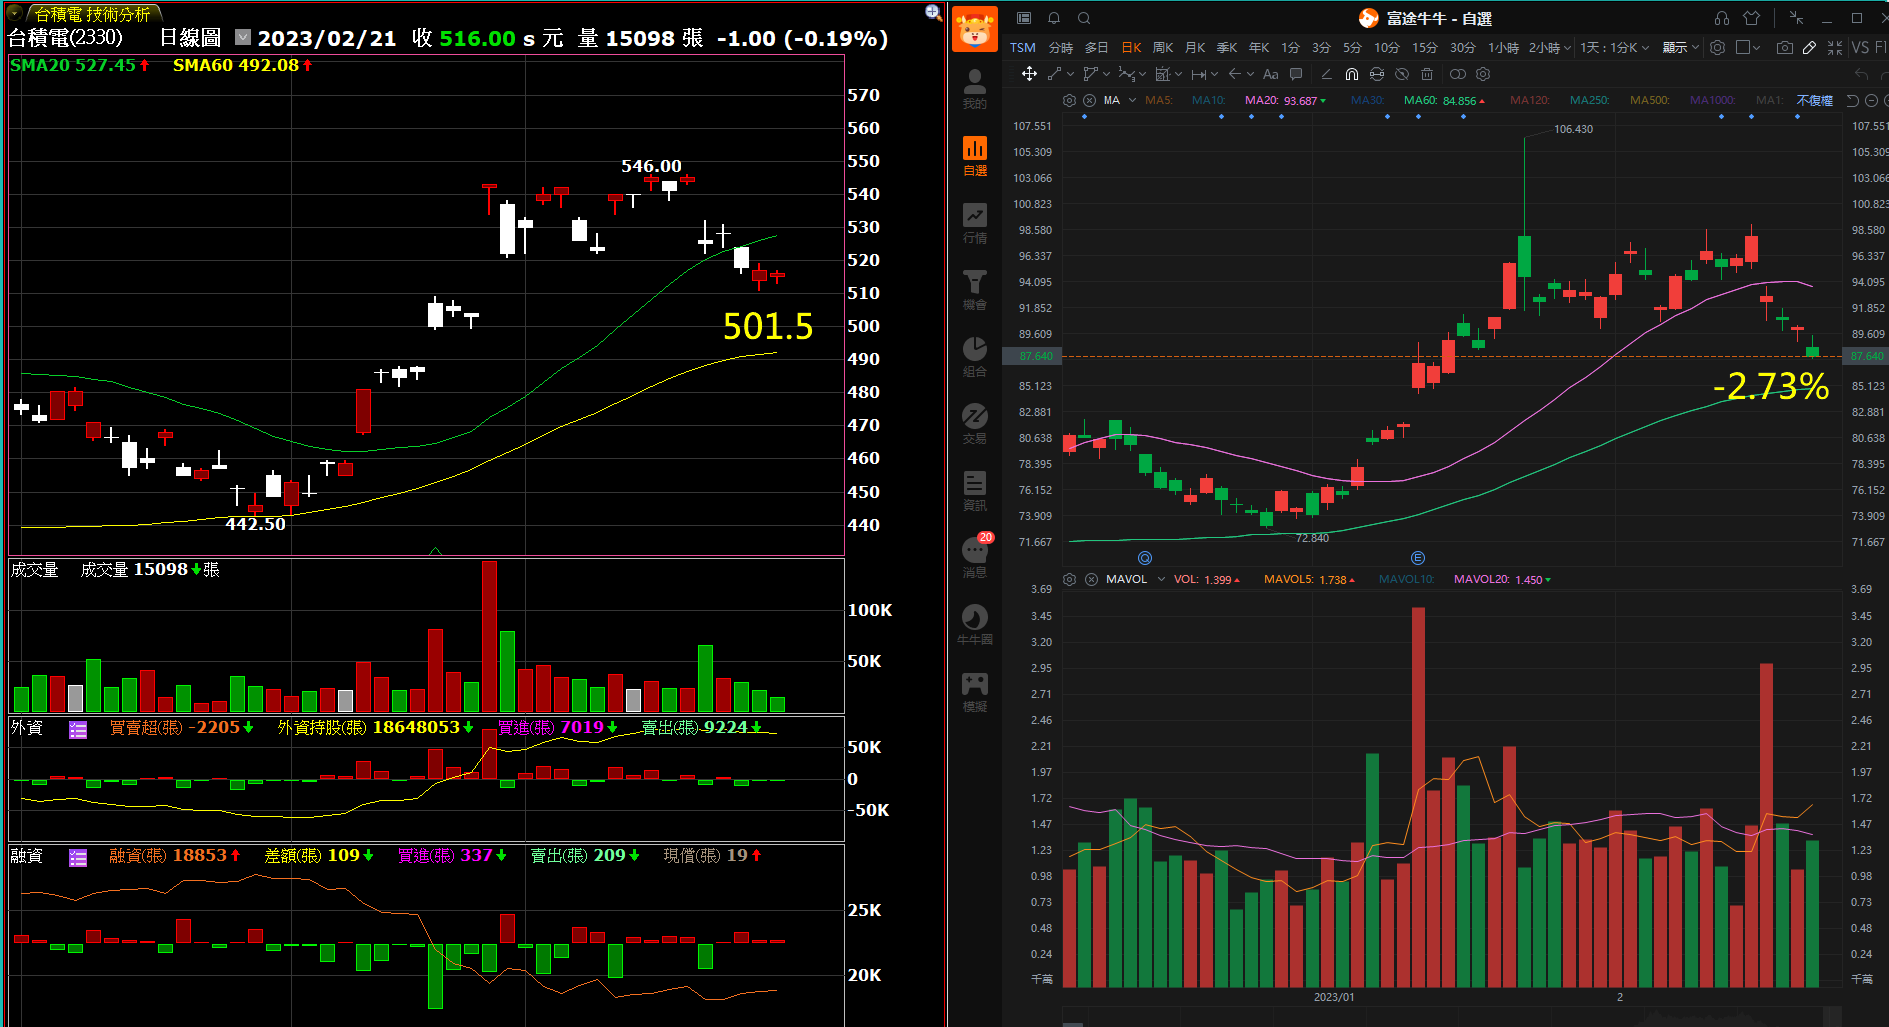
Task: Remove MA indicator with X icon
Action: tap(1090, 100)
